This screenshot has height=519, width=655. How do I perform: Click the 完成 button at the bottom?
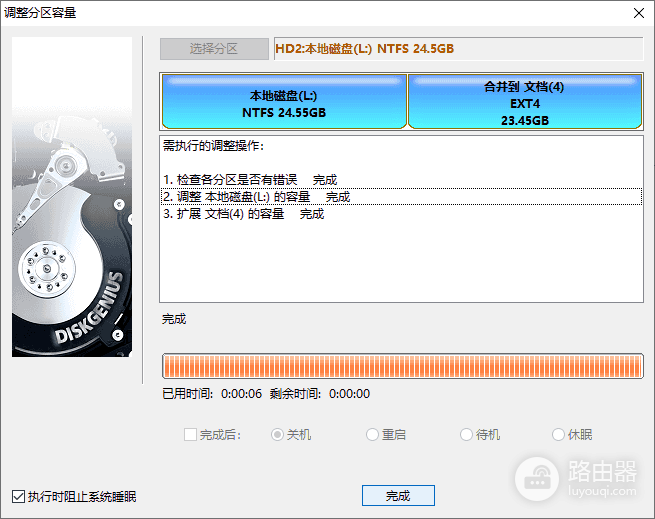pyautogui.click(x=398, y=496)
